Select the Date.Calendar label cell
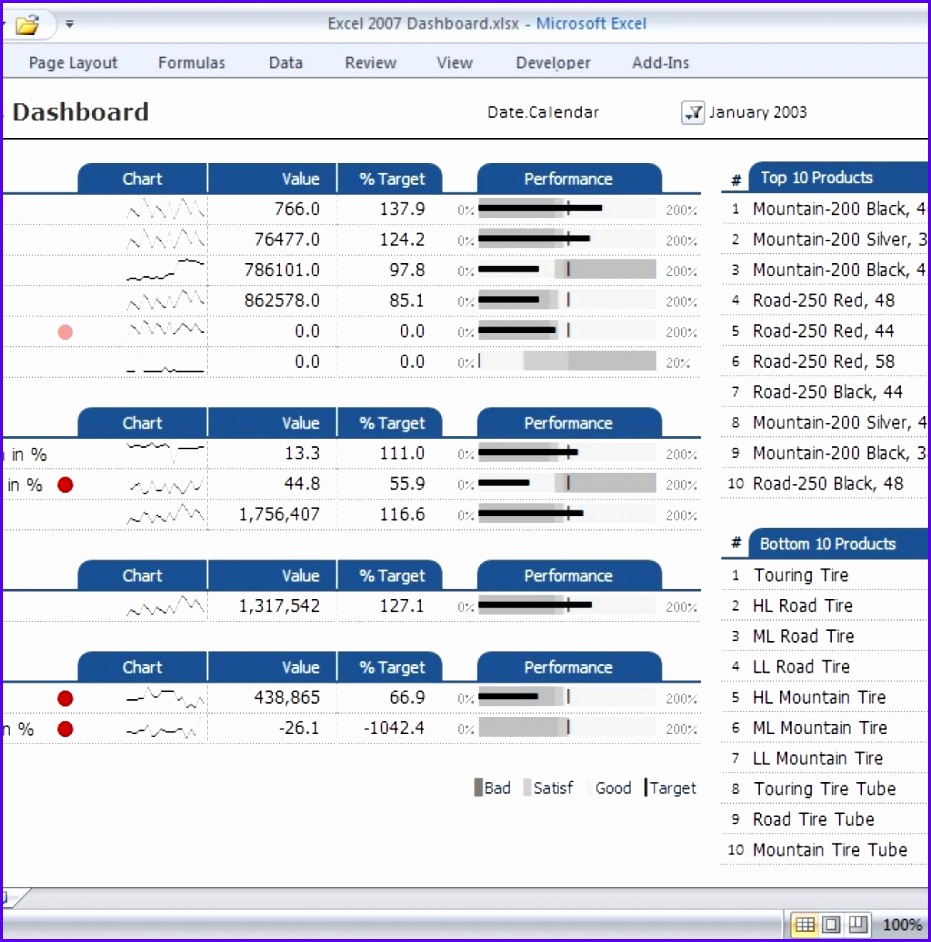Screen dimensions: 931x942 [543, 112]
